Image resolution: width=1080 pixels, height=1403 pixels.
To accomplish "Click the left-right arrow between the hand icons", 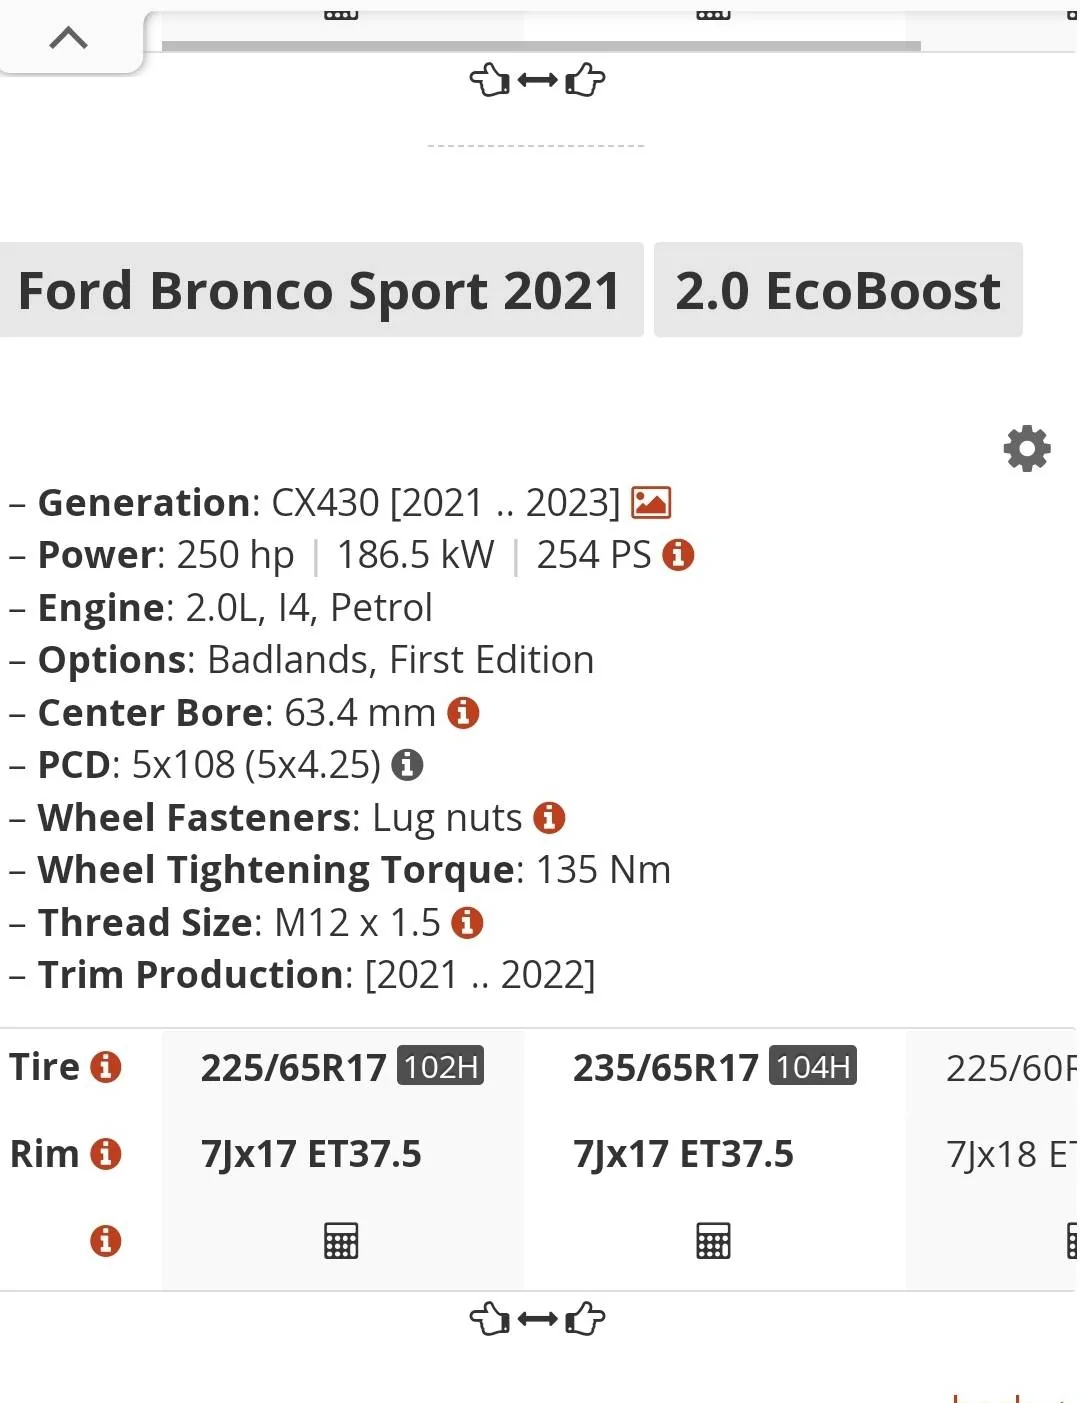I will click(x=537, y=80).
